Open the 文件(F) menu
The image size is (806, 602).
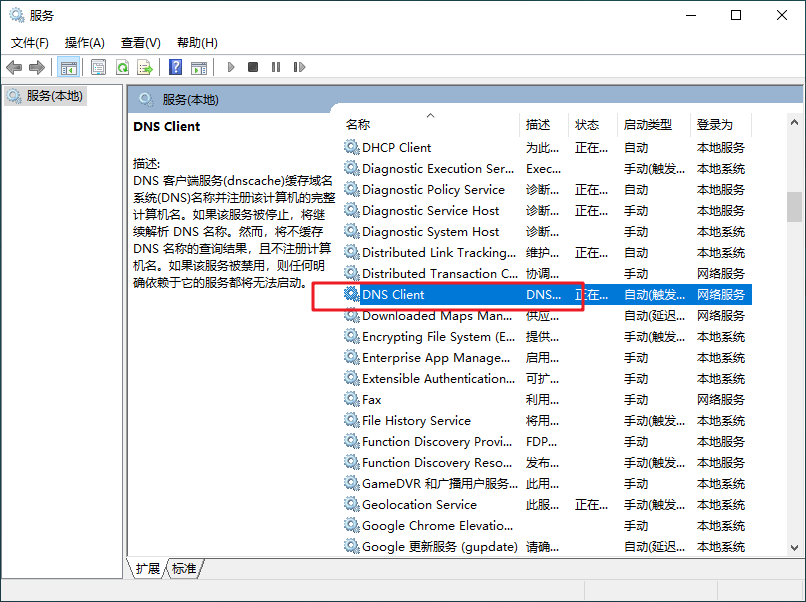30,43
